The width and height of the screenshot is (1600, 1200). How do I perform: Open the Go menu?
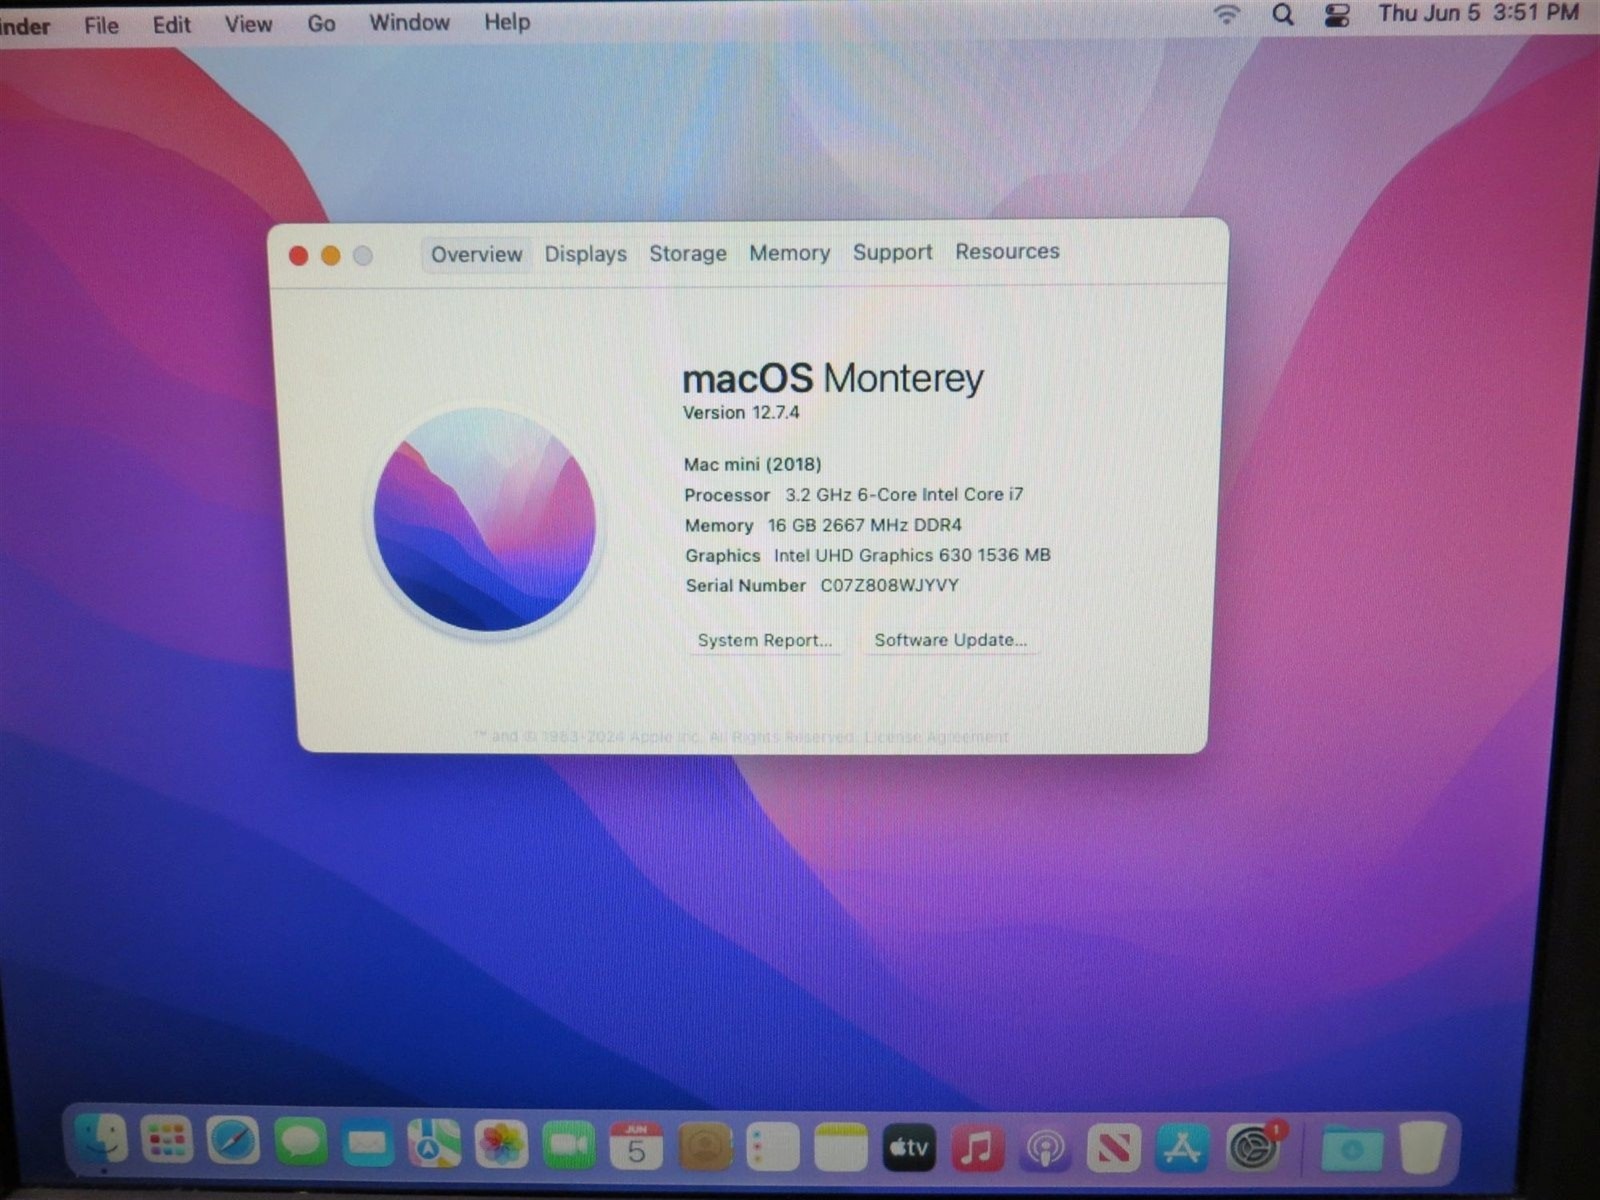(321, 23)
